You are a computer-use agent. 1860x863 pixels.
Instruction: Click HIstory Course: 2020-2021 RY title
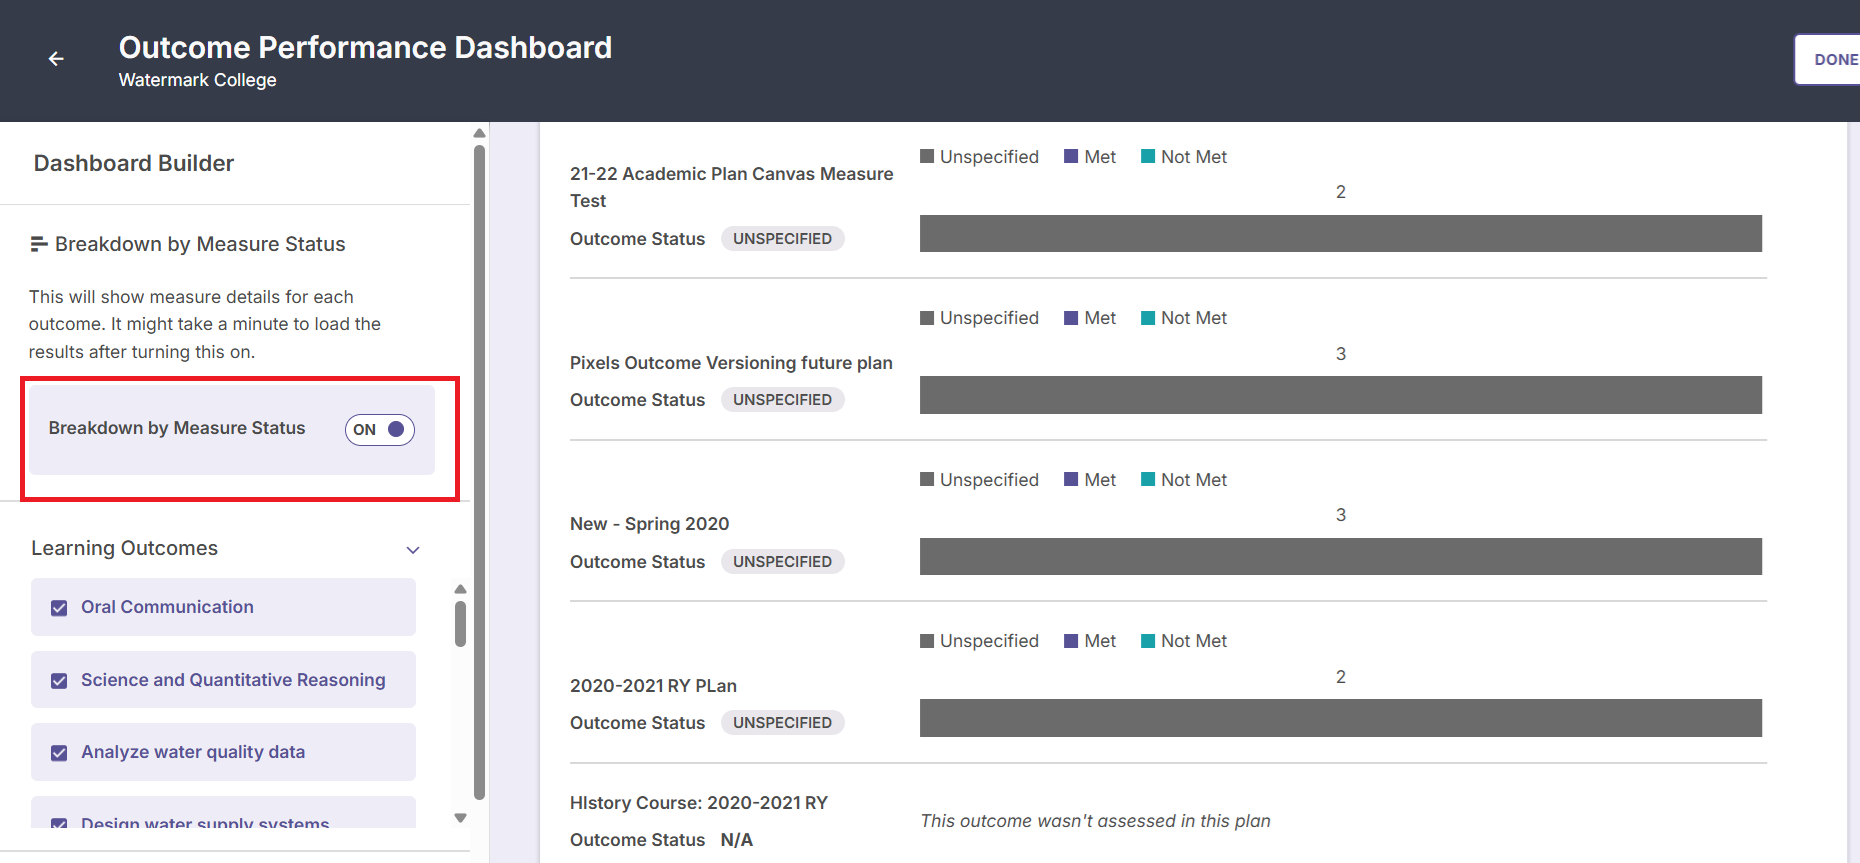pyautogui.click(x=699, y=803)
